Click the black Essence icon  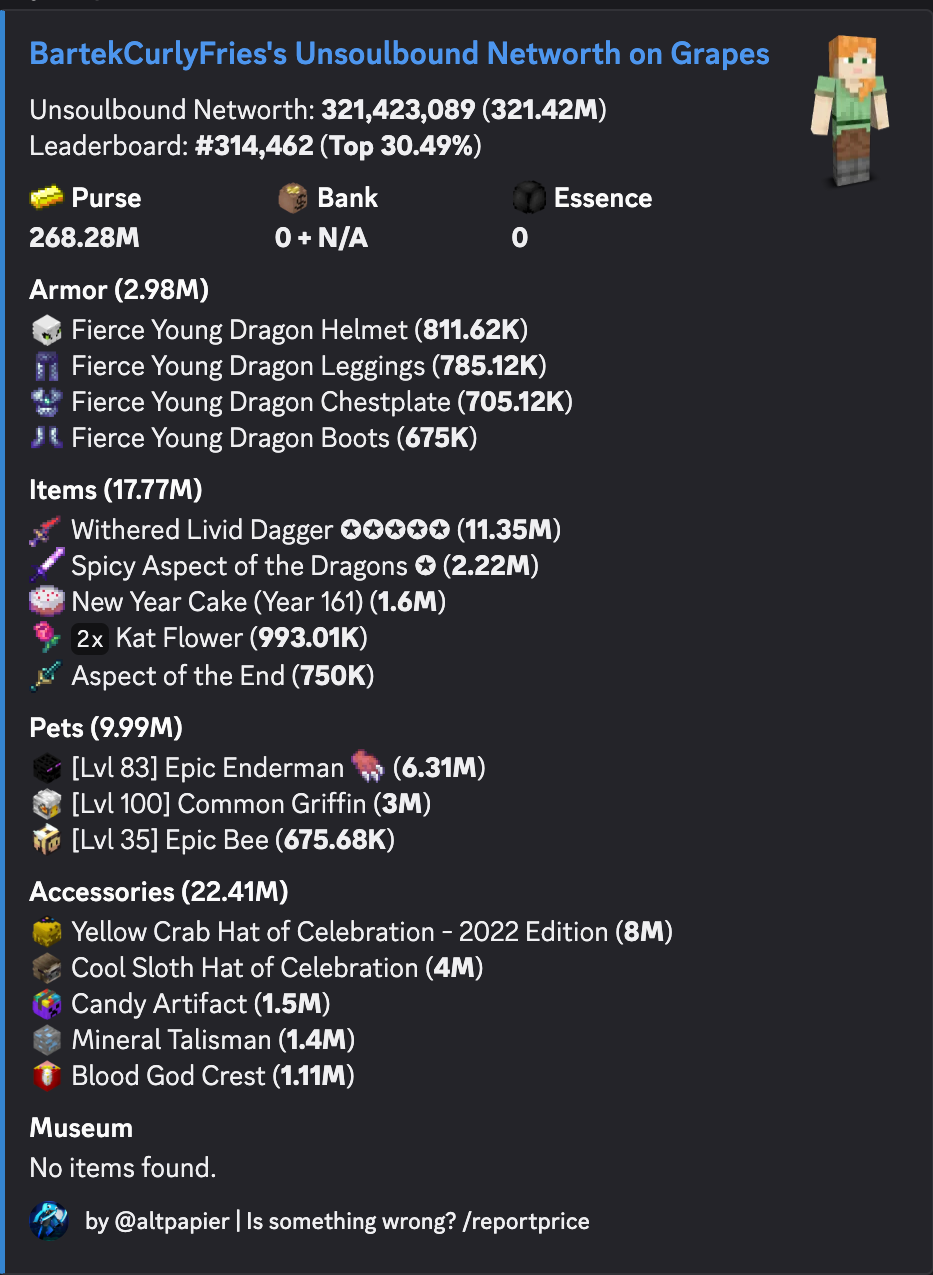pyautogui.click(x=529, y=198)
